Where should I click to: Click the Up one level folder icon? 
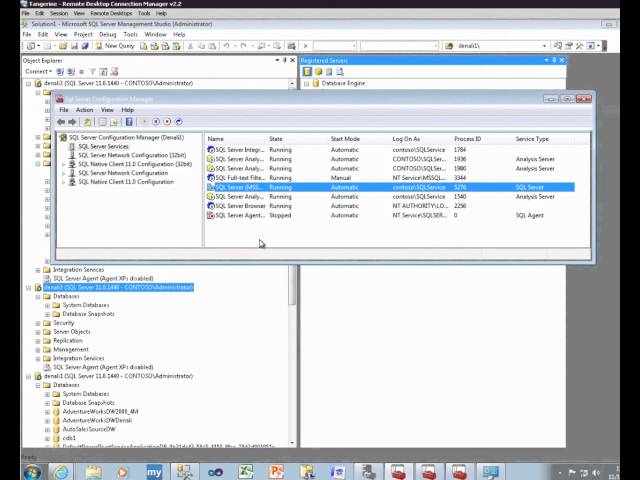[87, 122]
